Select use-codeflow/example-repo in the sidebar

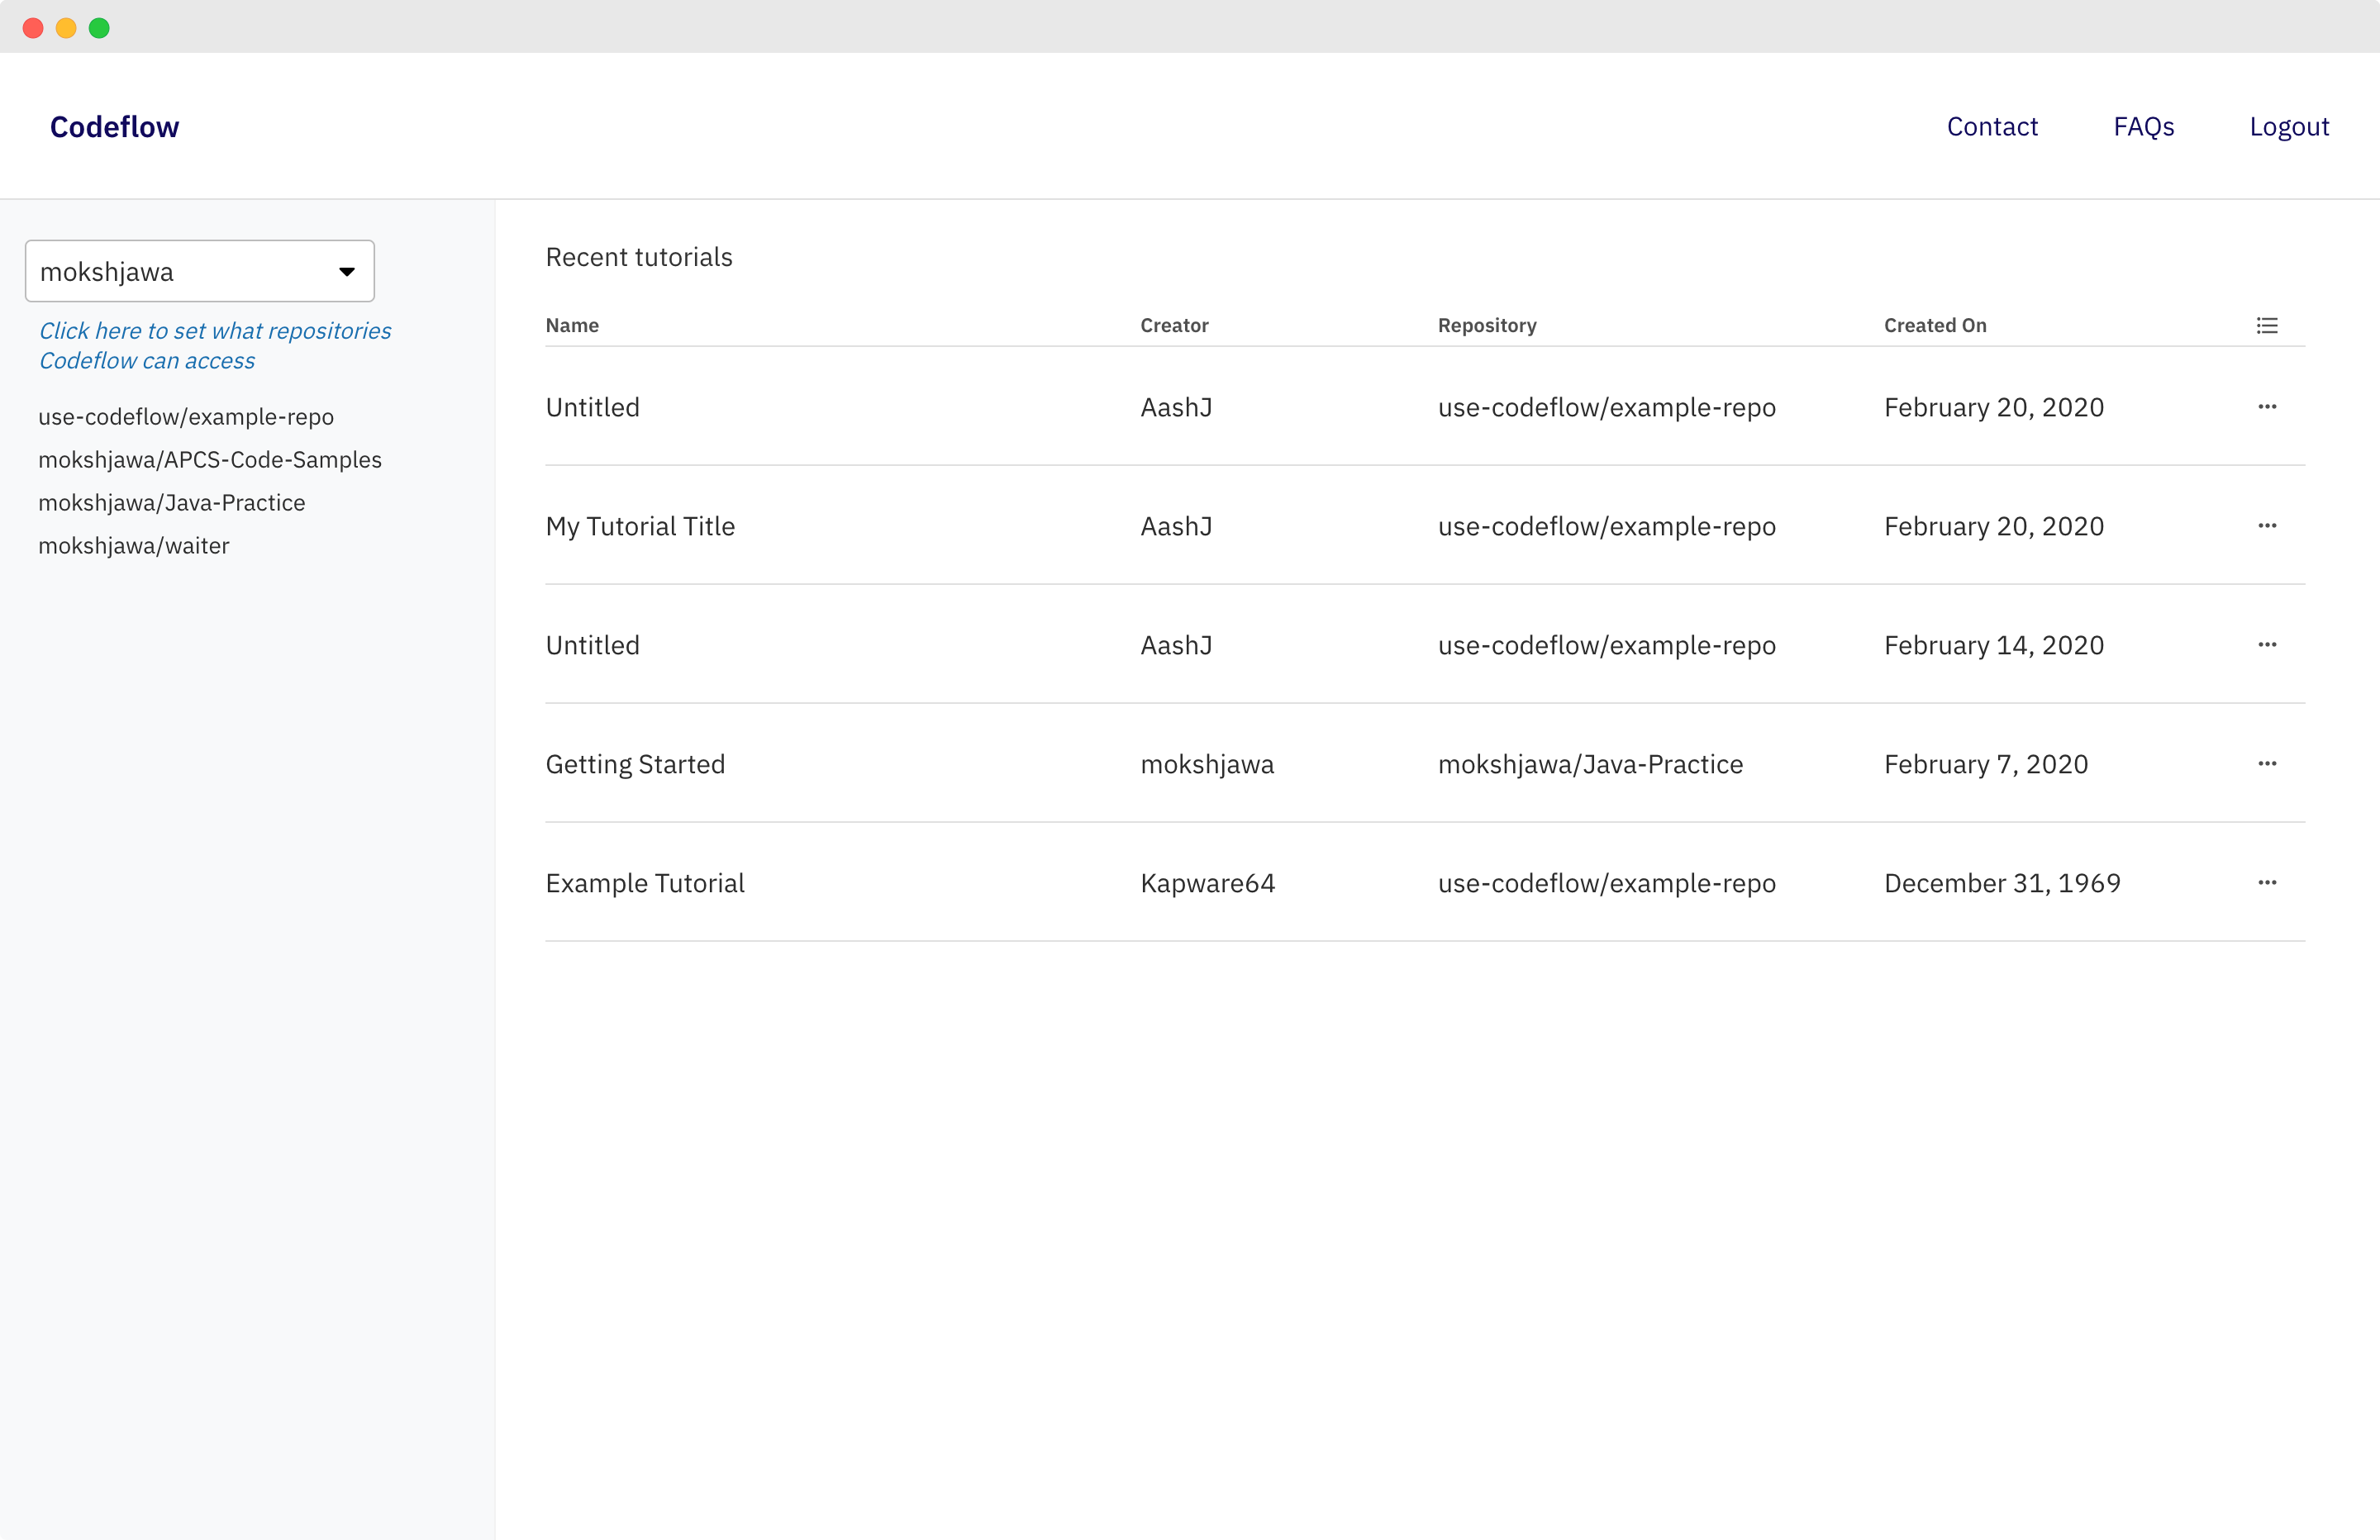point(186,417)
